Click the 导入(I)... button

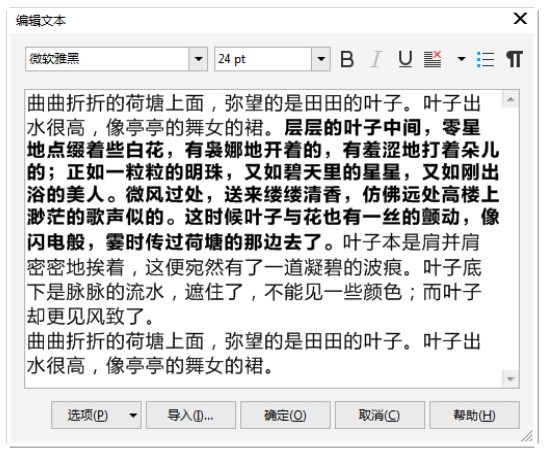point(190,415)
